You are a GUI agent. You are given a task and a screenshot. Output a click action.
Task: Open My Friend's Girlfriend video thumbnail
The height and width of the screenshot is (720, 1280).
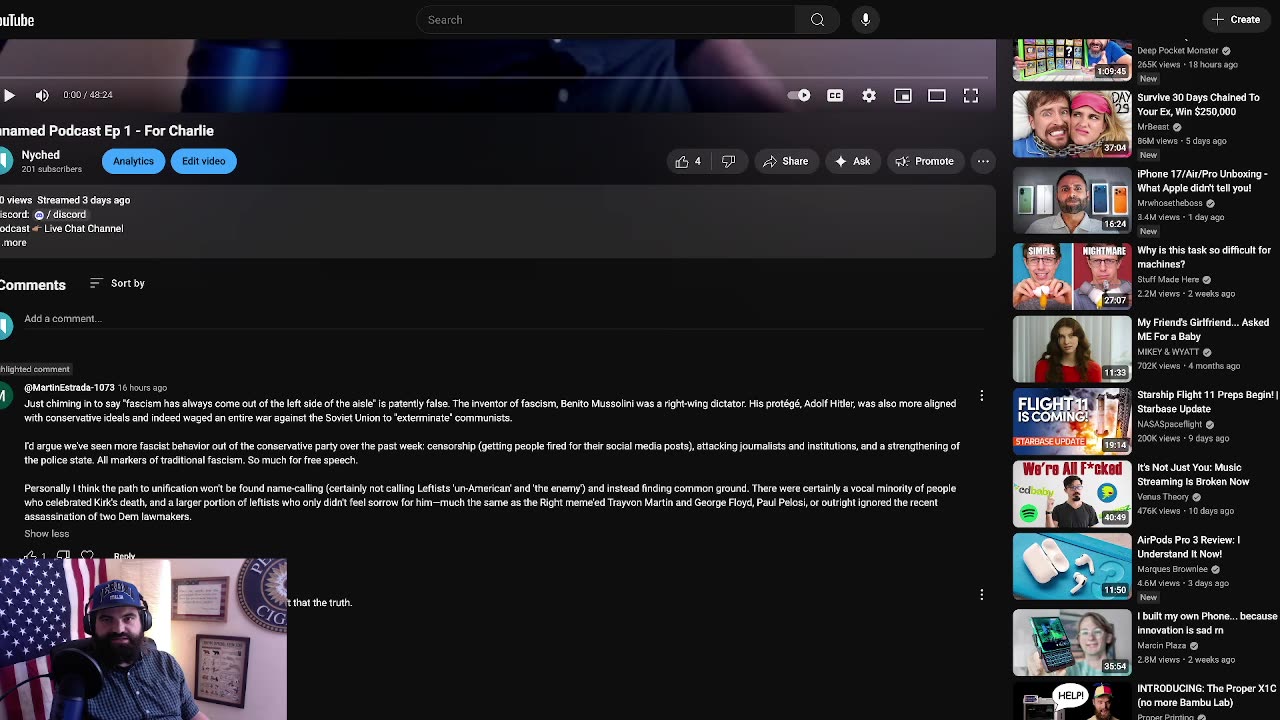click(x=1072, y=349)
